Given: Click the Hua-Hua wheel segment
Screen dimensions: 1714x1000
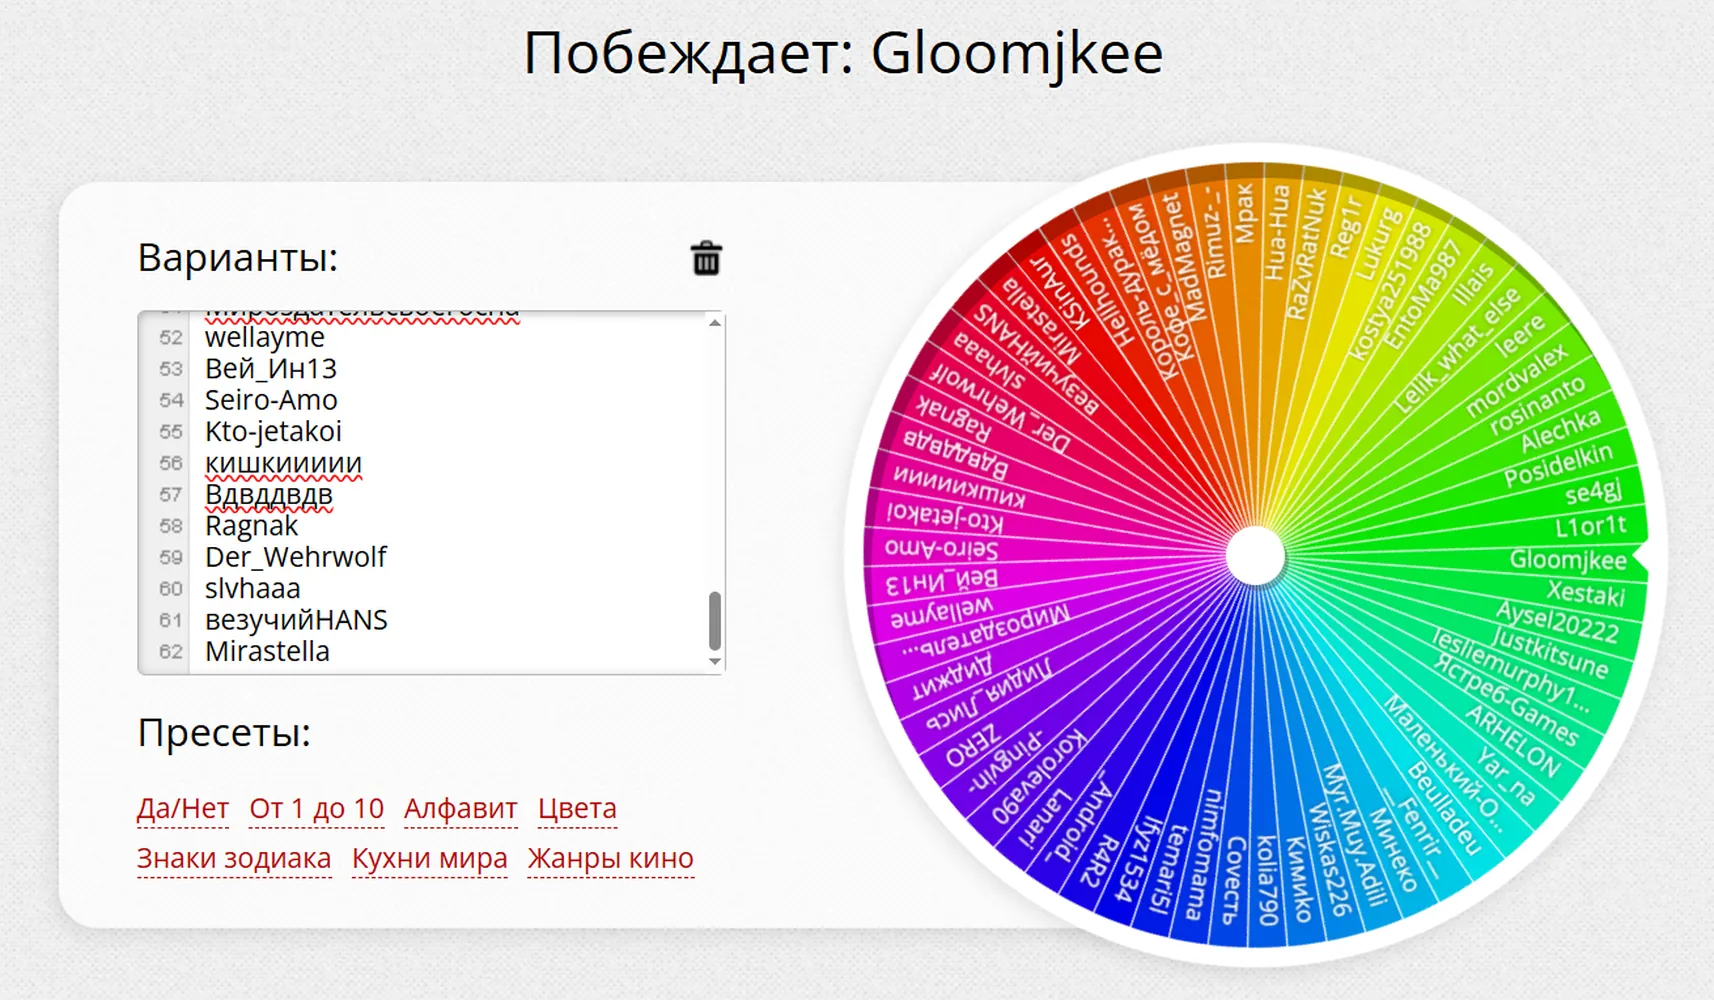Looking at the screenshot, I should [1277, 232].
